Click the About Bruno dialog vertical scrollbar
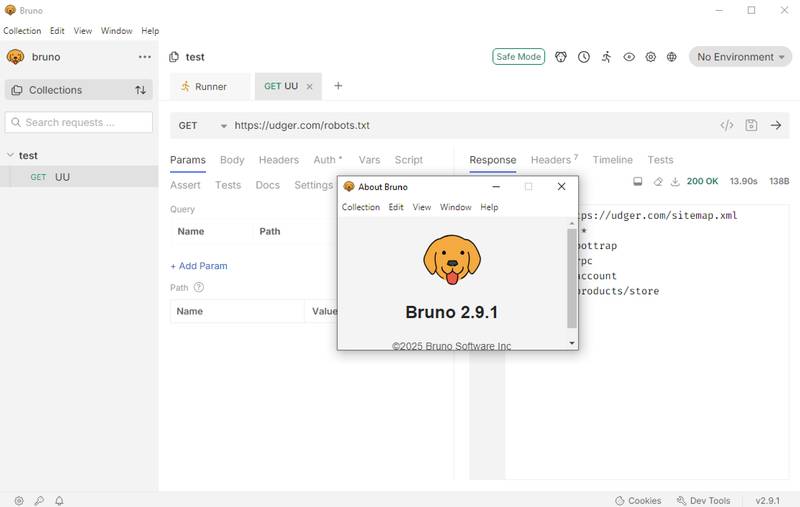Viewport: 800px width, 507px height. pyautogui.click(x=572, y=278)
